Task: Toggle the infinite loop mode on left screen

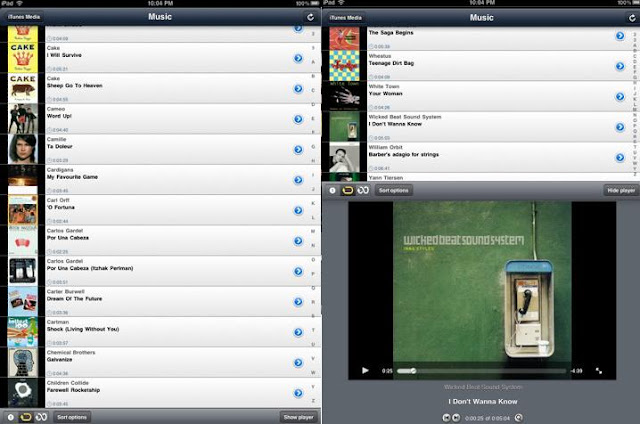Action: pos(41,417)
